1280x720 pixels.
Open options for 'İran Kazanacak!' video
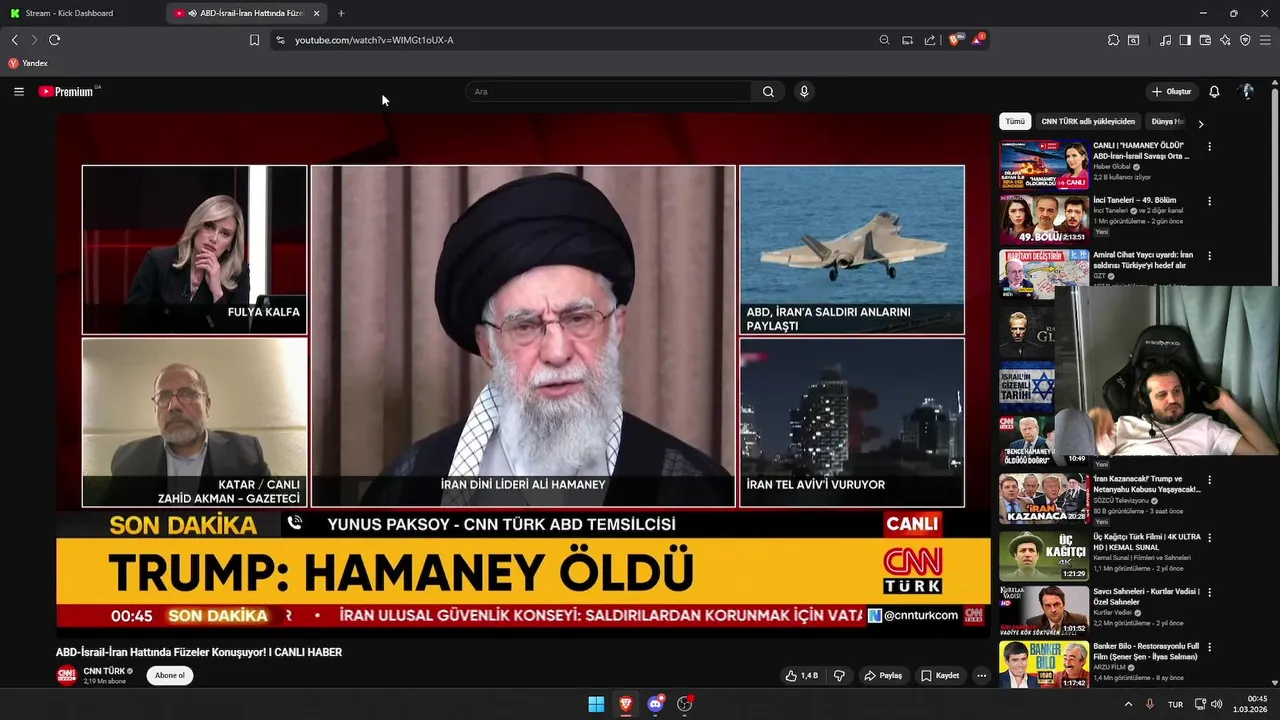point(1209,480)
